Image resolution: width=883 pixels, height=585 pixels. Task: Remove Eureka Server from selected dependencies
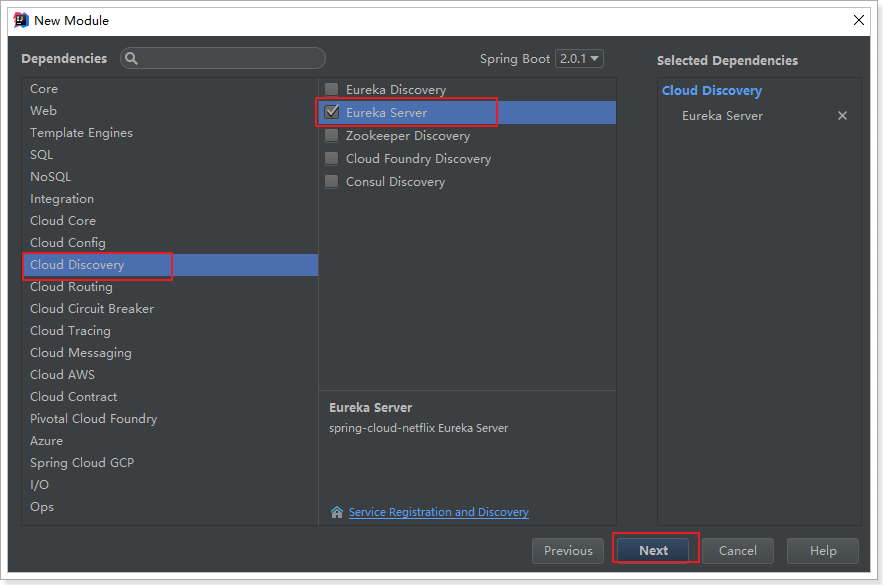pyautogui.click(x=842, y=115)
